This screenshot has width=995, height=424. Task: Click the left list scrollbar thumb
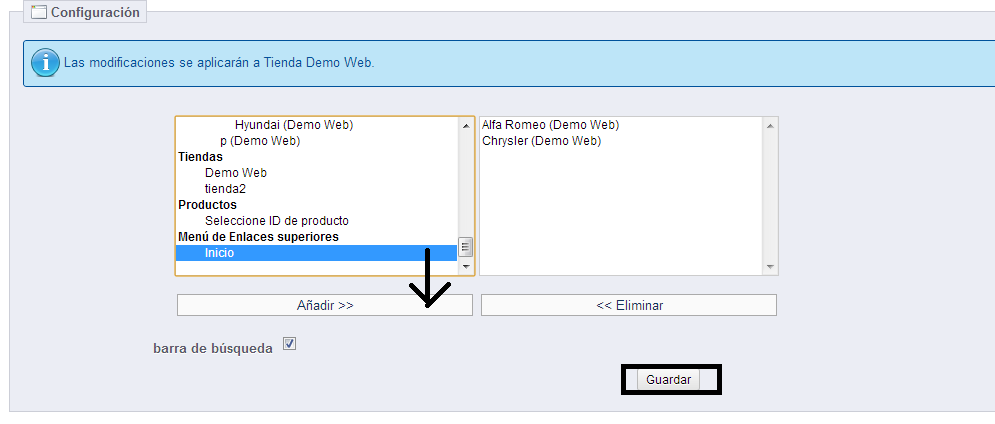pyautogui.click(x=465, y=247)
